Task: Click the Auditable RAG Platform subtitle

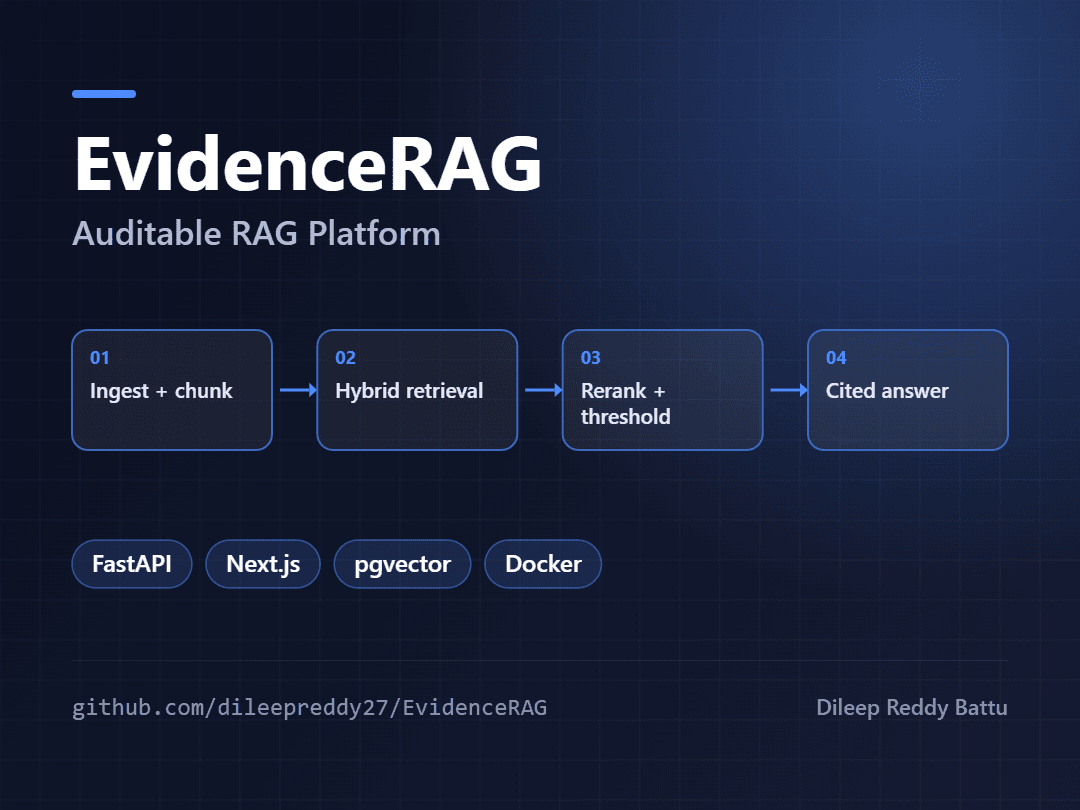Action: click(256, 233)
